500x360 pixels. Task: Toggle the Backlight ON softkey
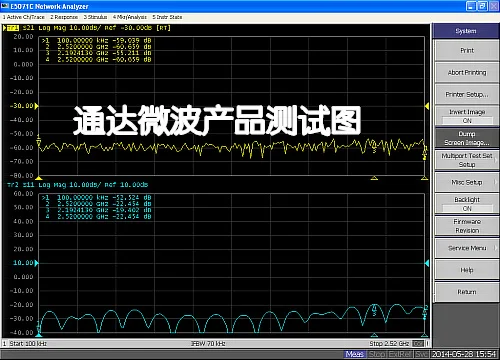(x=467, y=204)
